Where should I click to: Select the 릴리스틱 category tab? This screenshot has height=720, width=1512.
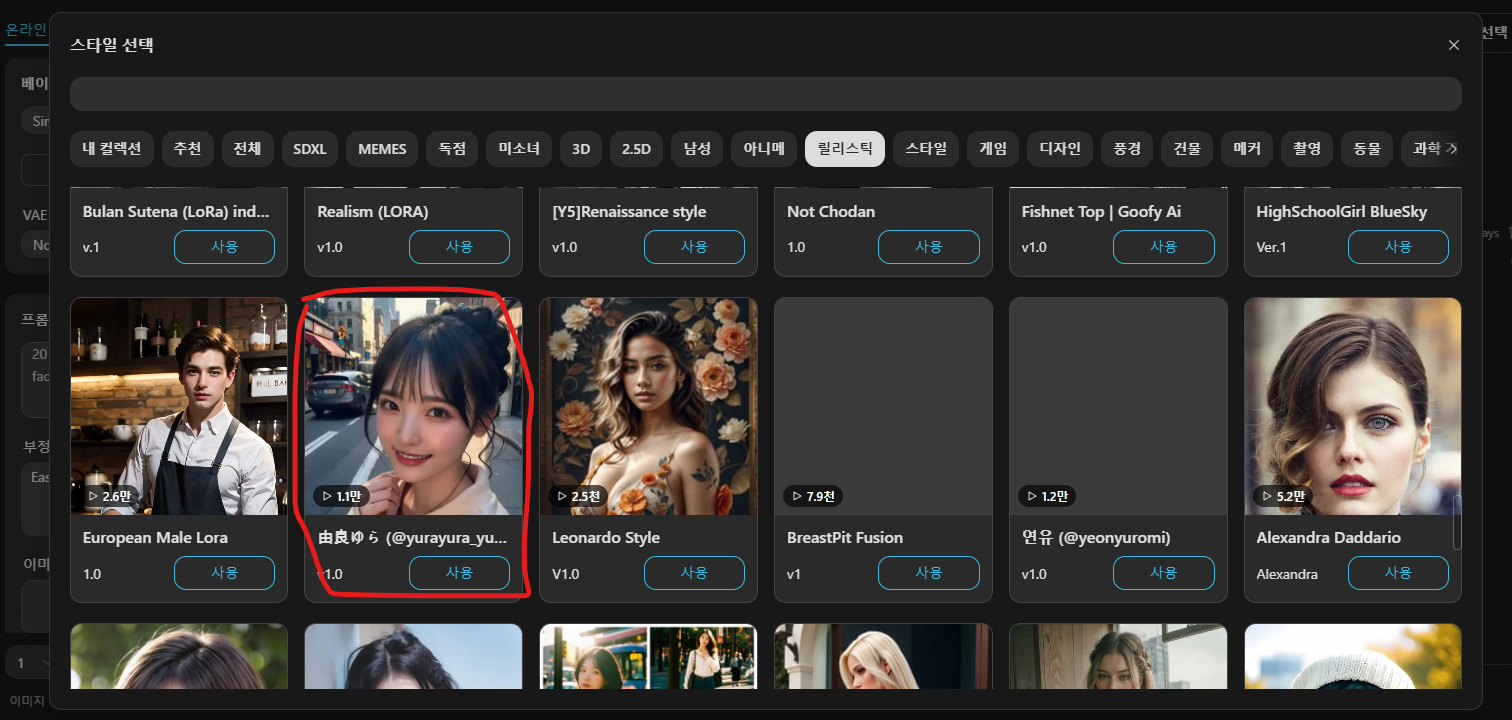(x=845, y=149)
